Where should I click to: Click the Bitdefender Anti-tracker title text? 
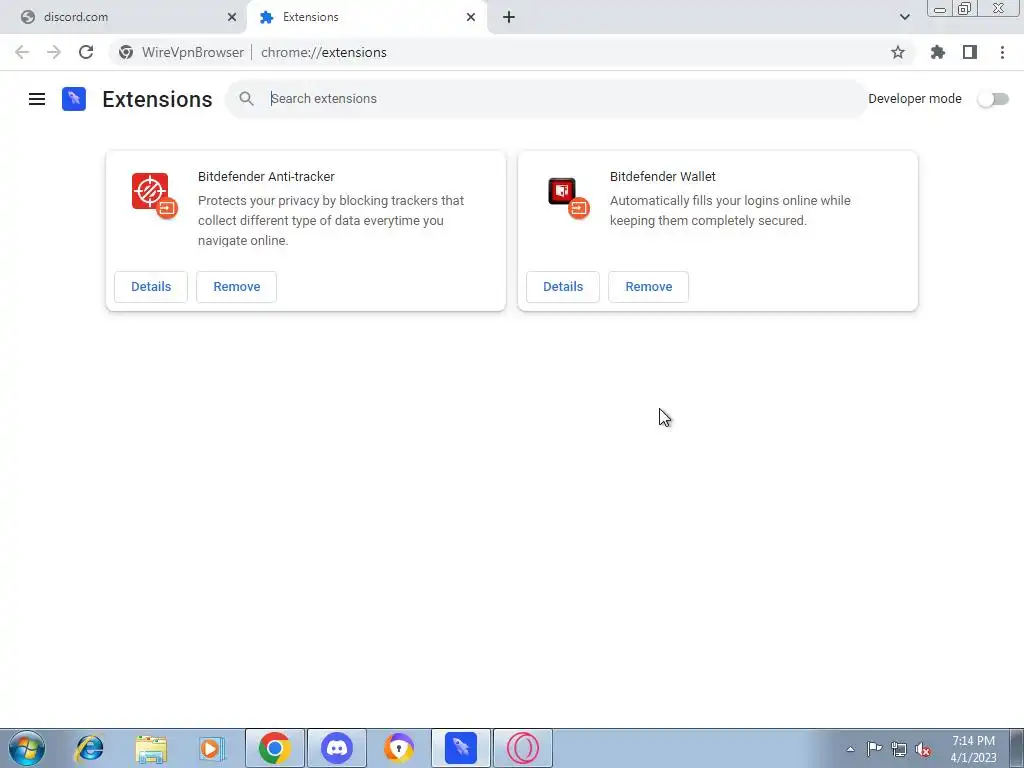pyautogui.click(x=266, y=176)
